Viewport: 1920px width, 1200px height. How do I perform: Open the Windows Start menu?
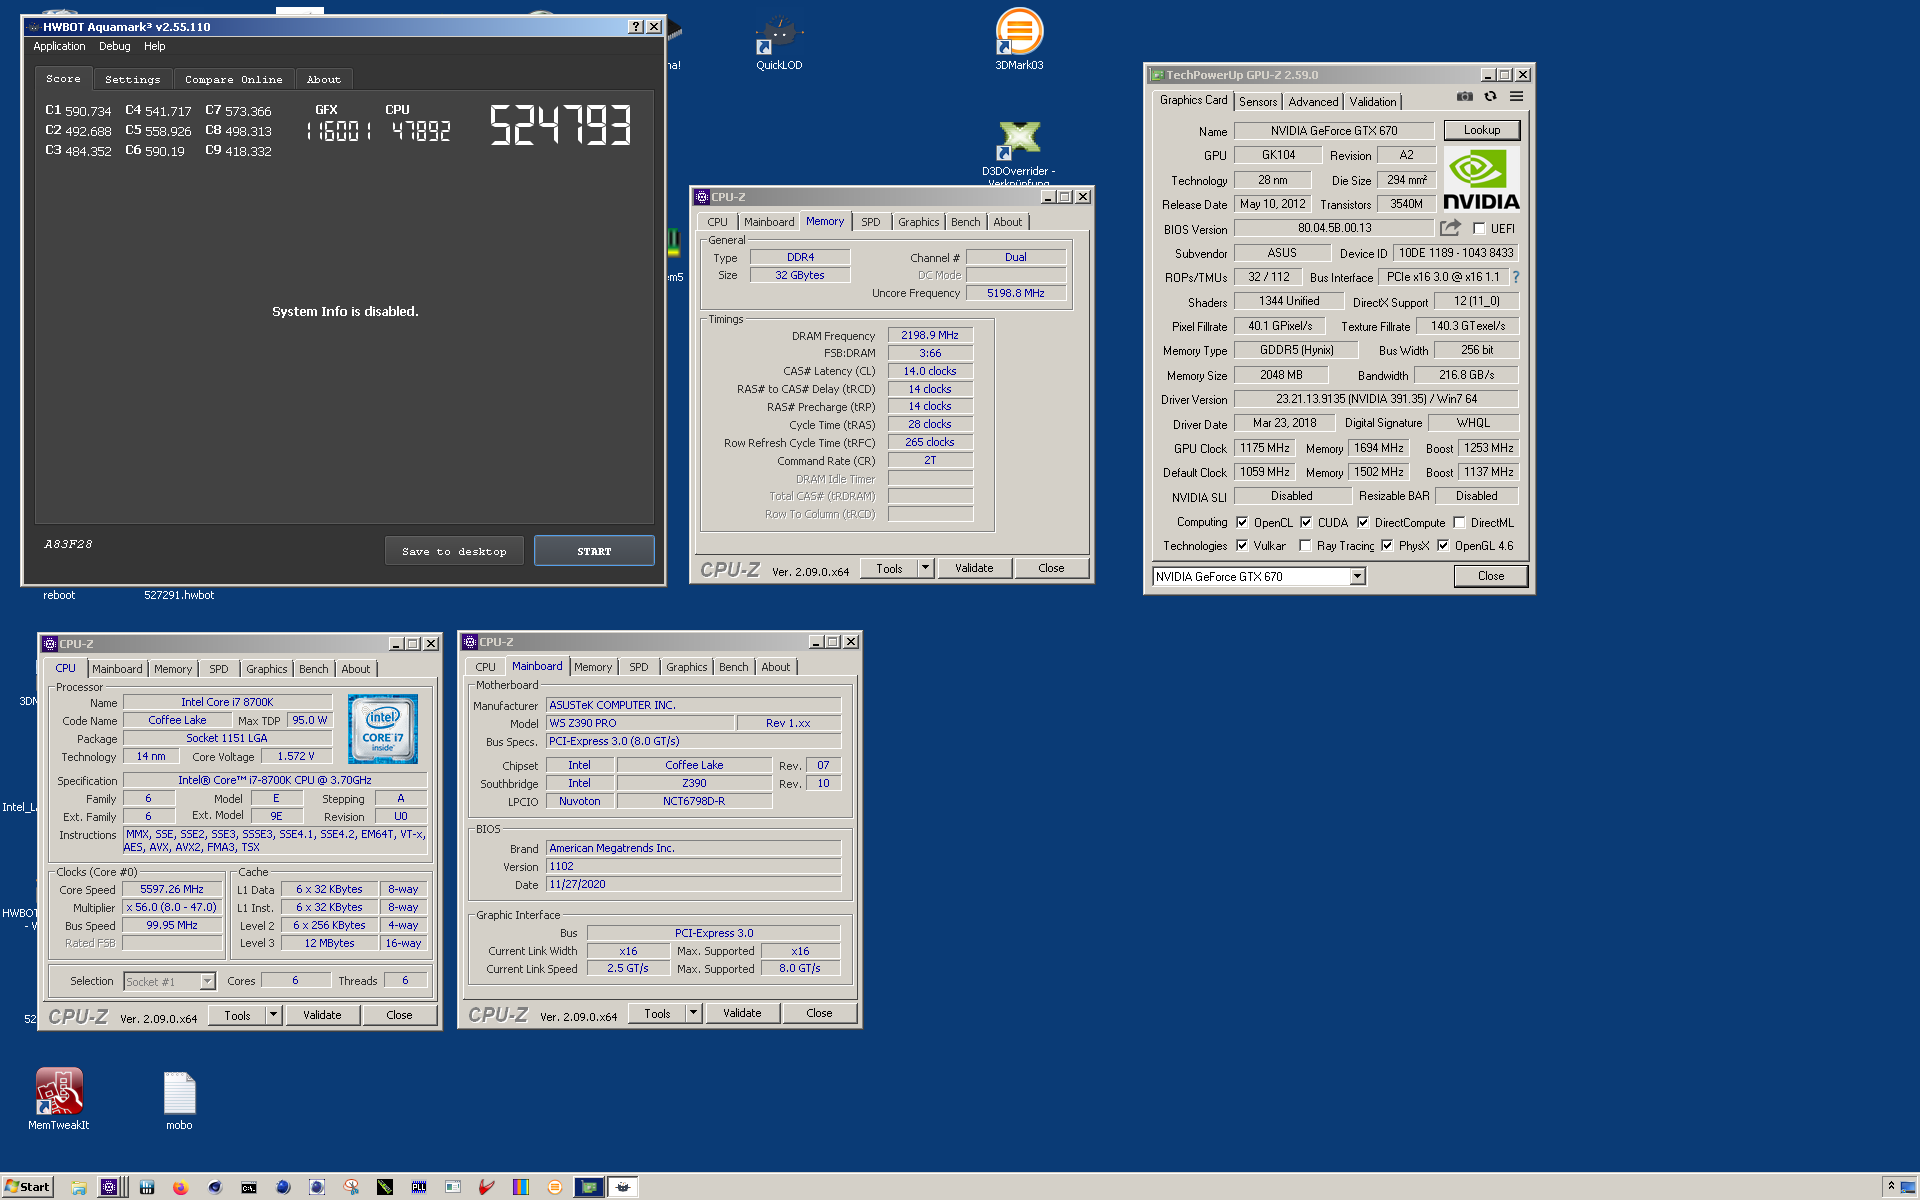tap(27, 1187)
